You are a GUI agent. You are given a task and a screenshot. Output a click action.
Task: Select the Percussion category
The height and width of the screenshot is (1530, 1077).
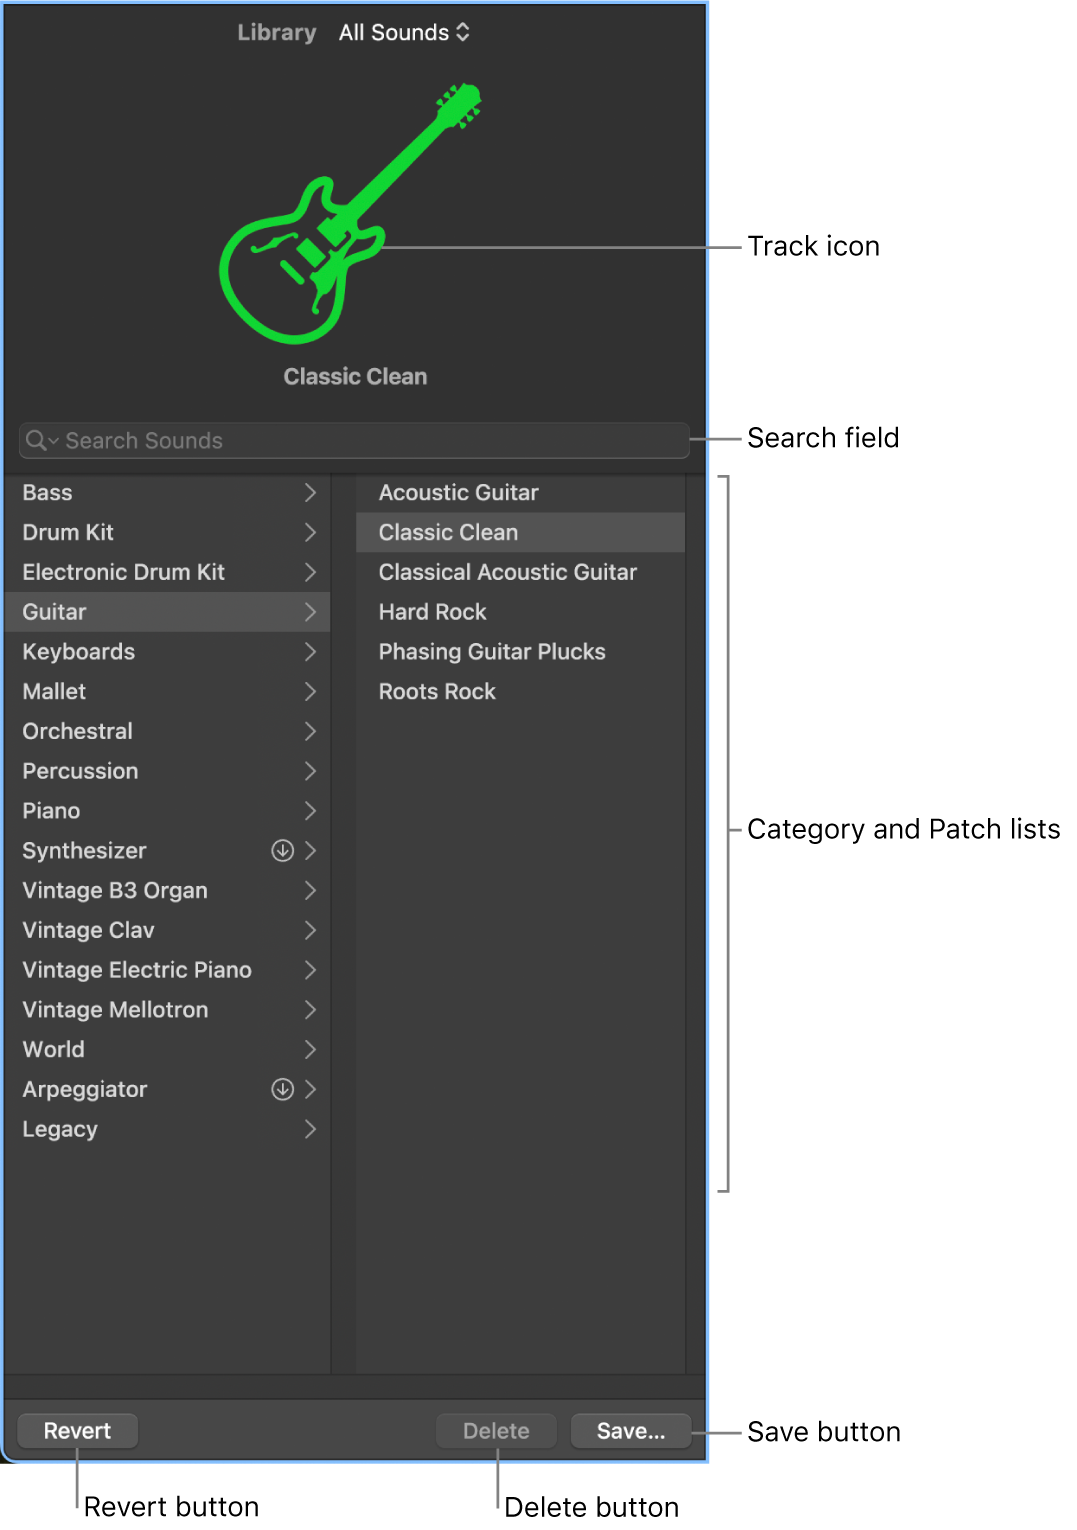point(80,771)
